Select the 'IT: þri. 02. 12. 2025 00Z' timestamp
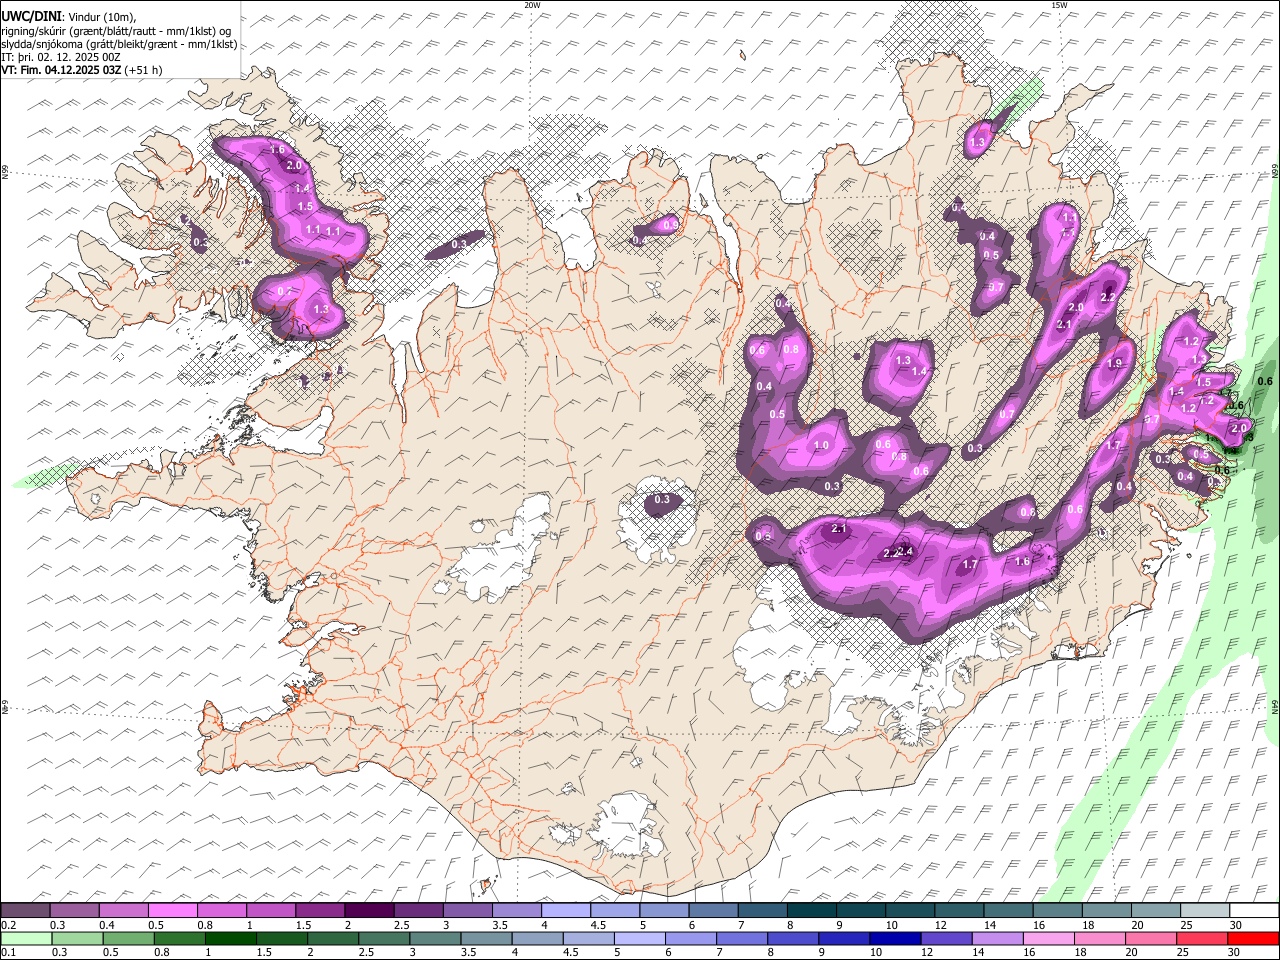Viewport: 1280px width, 960px height. [x=61, y=57]
